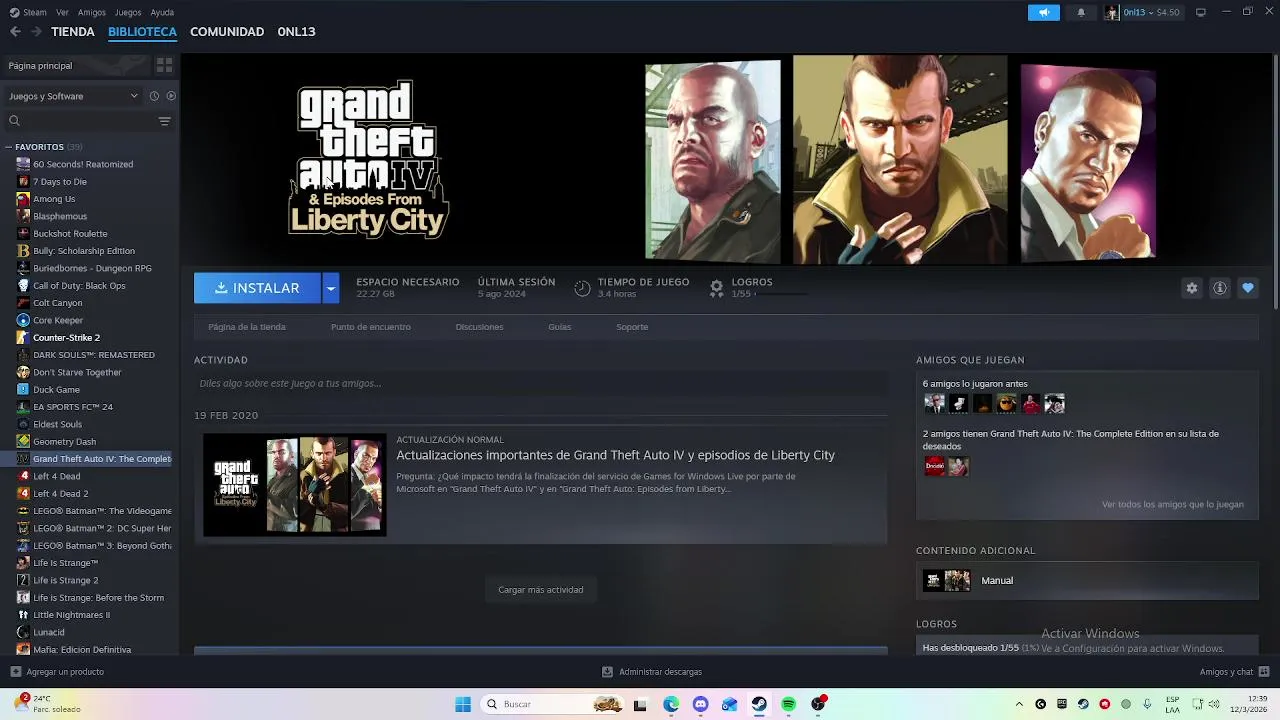Click Agregar un producto
Screen dimensions: 1280x720
pyautogui.click(x=57, y=672)
